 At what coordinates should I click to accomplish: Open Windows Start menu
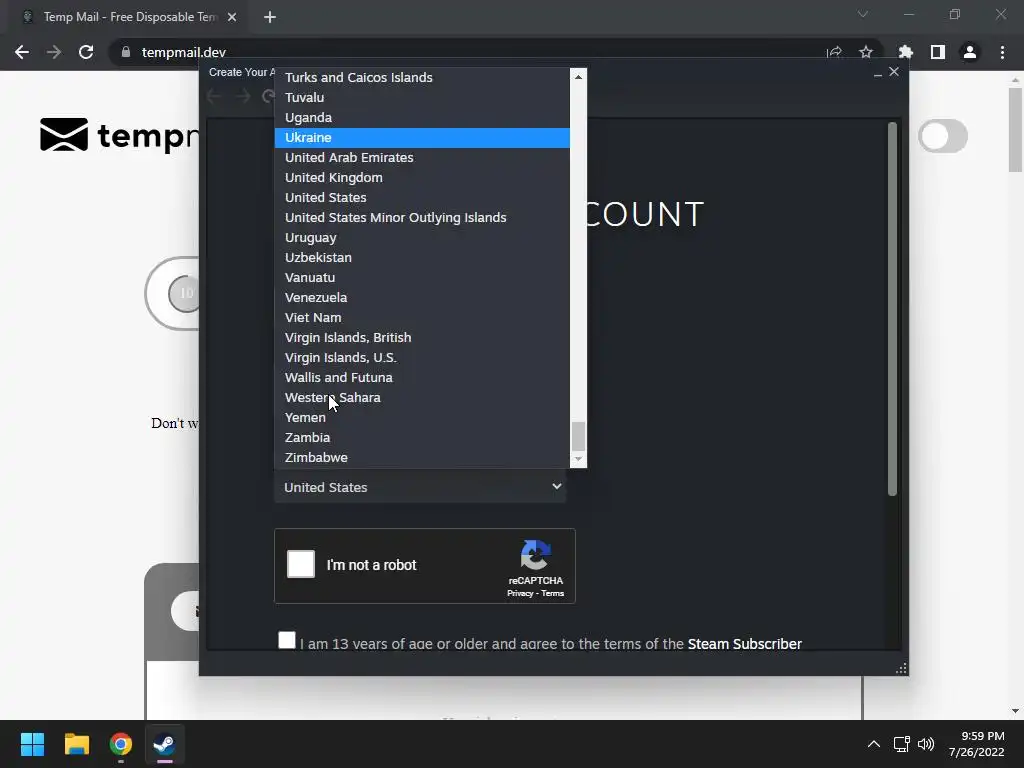32,744
